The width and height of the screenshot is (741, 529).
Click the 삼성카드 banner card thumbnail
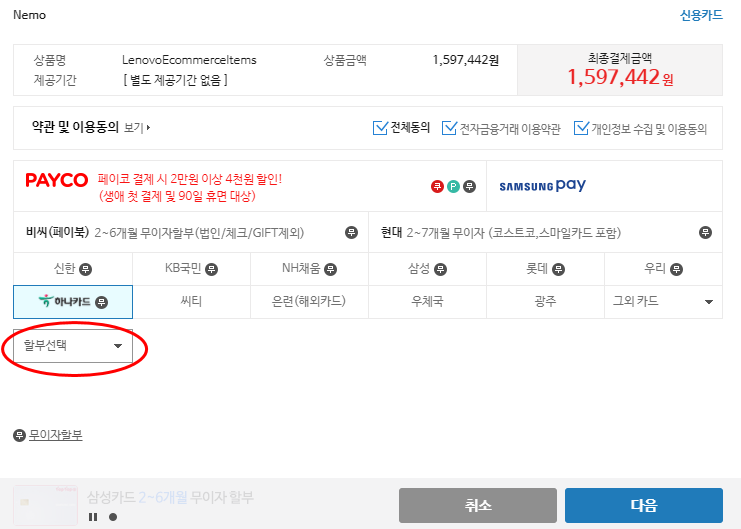point(45,505)
